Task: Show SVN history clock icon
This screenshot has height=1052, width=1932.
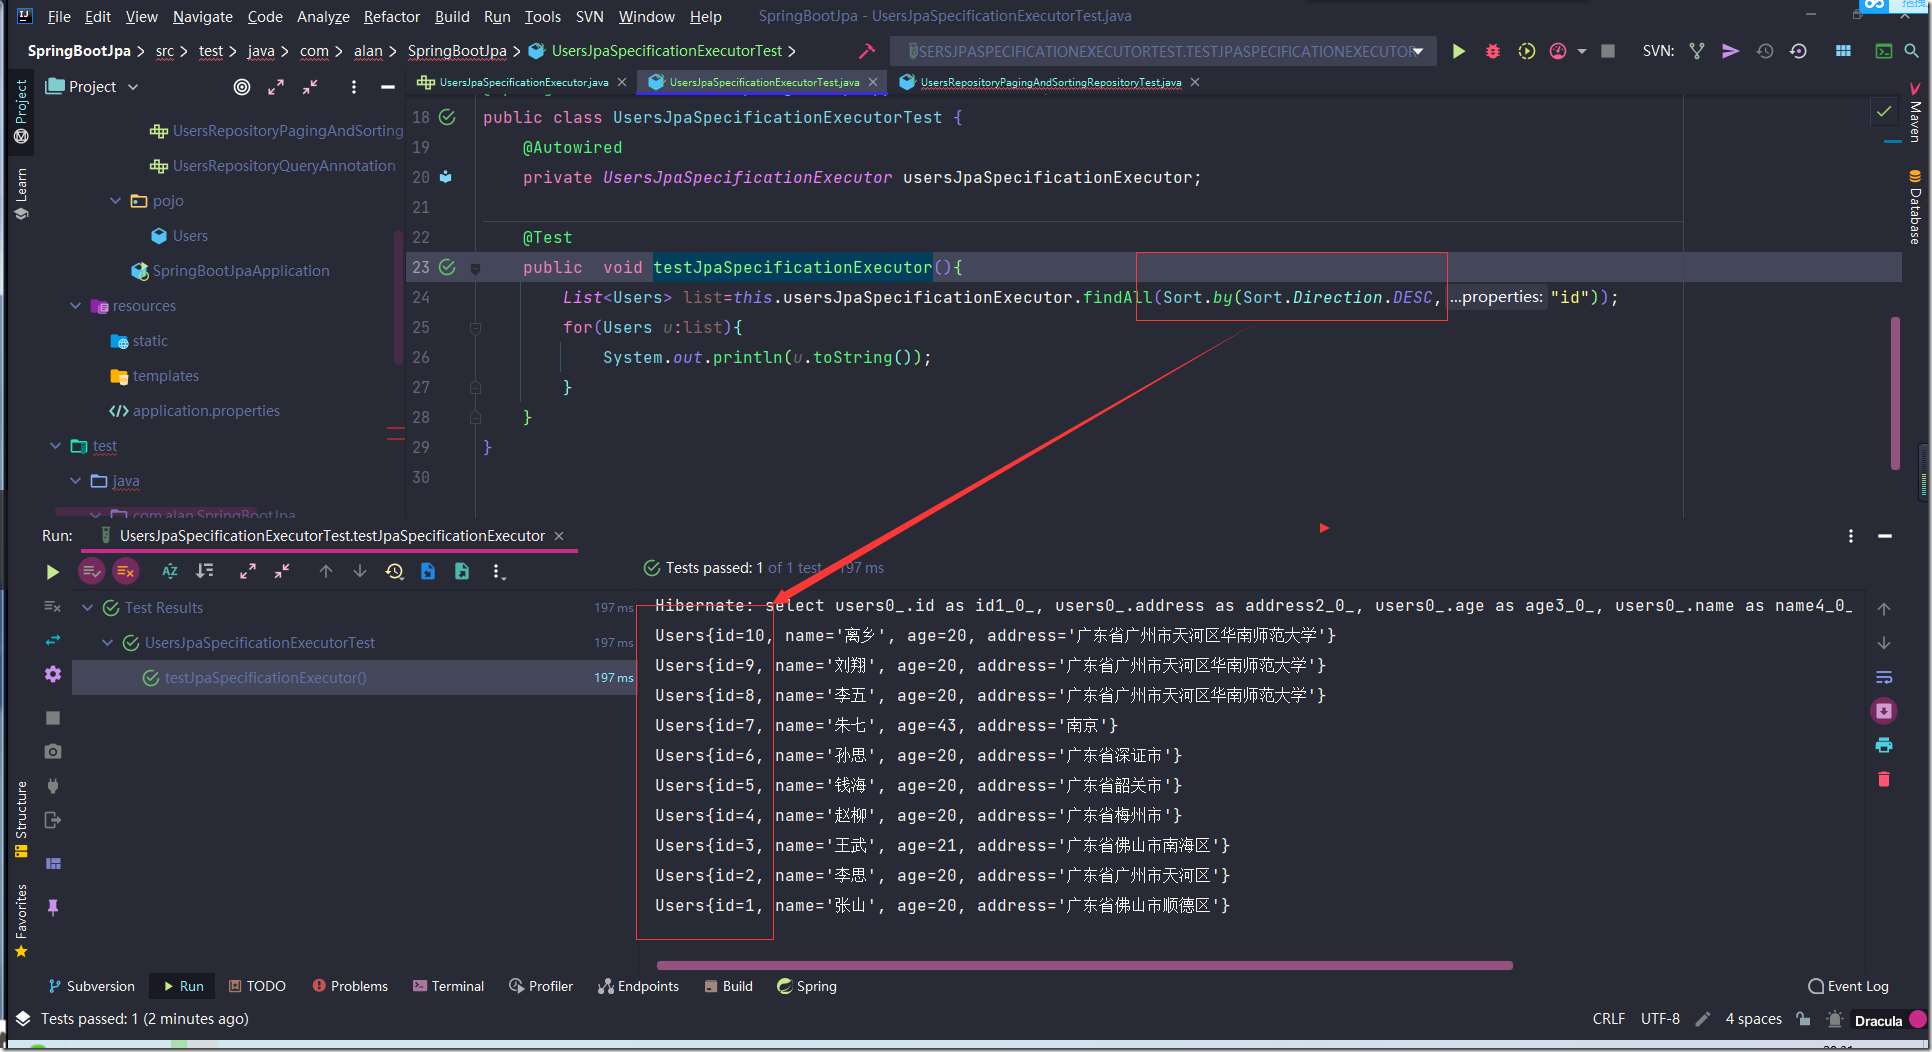Action: tap(1765, 51)
